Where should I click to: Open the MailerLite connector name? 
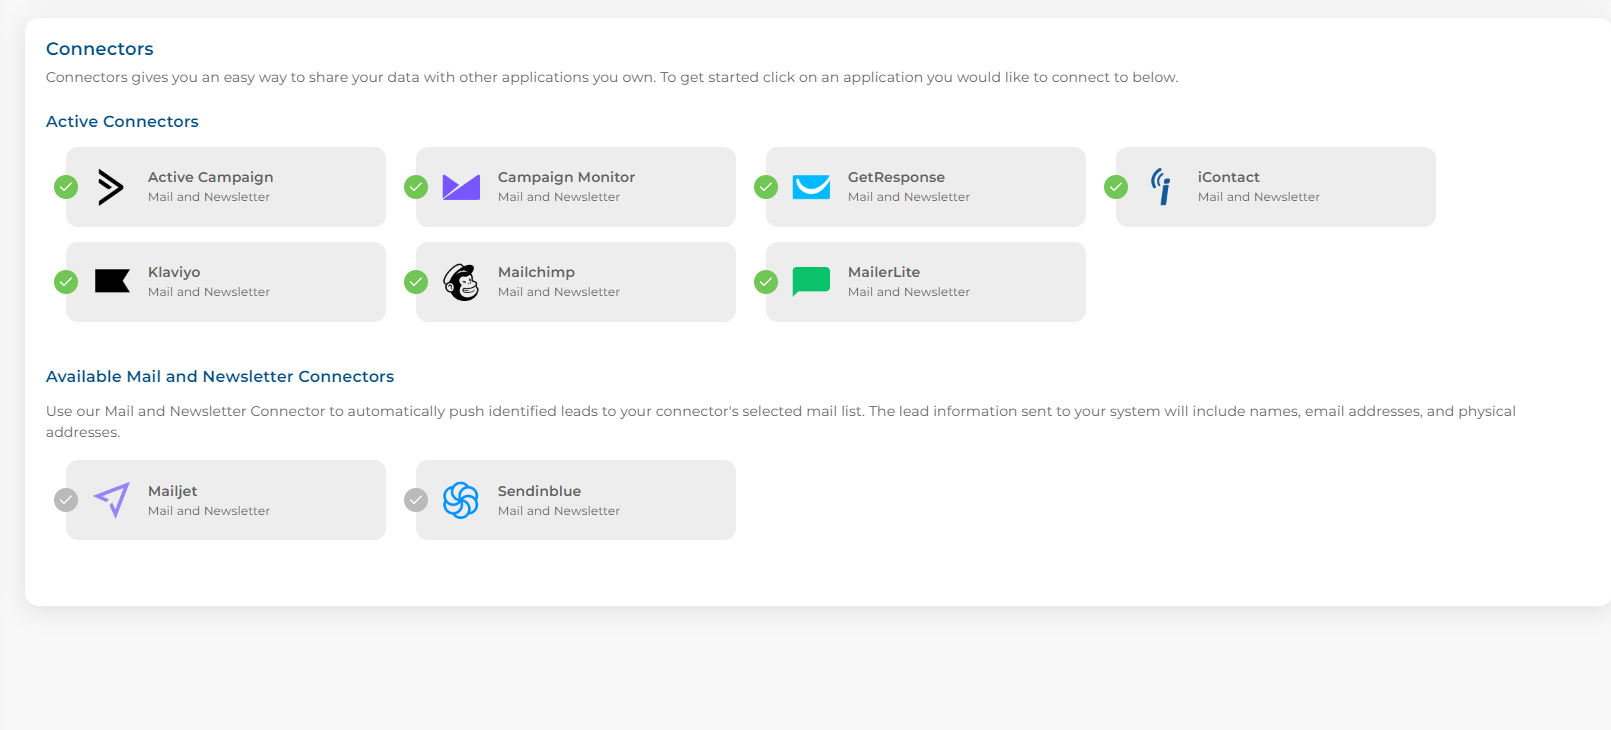tap(884, 272)
